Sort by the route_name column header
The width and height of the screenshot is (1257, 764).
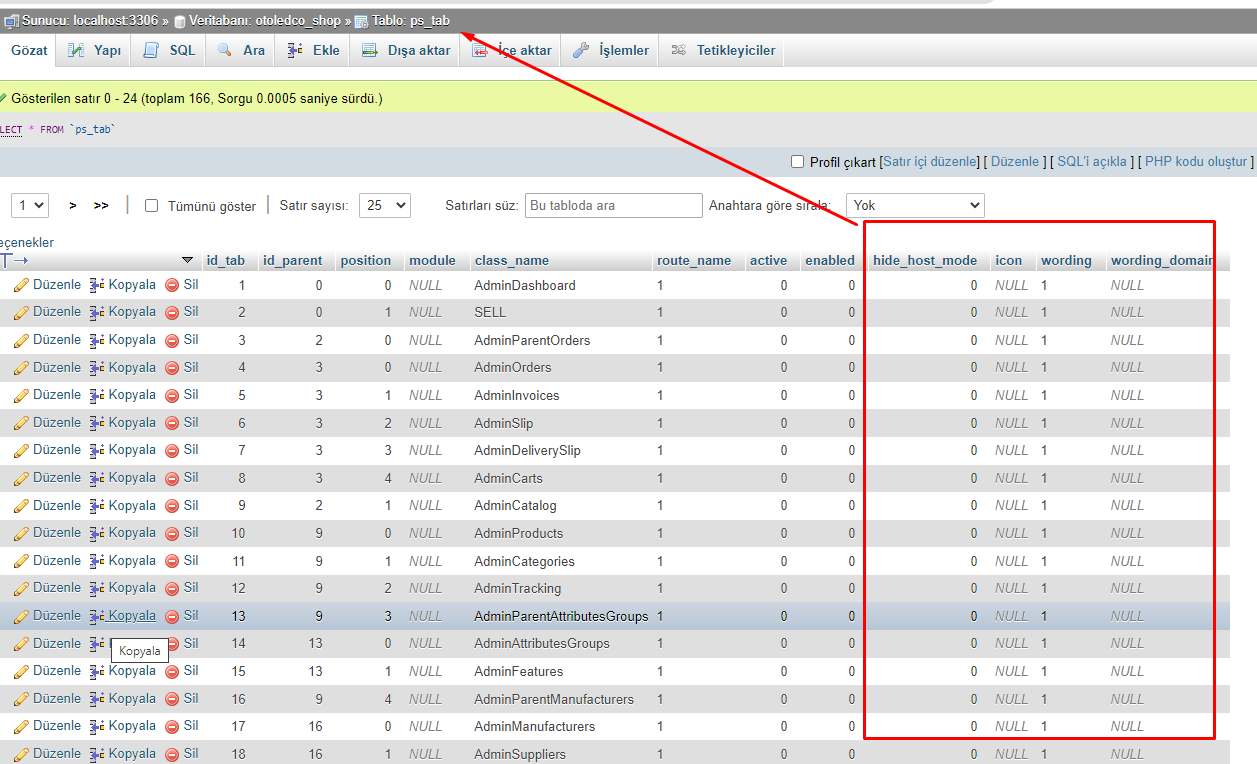click(694, 260)
